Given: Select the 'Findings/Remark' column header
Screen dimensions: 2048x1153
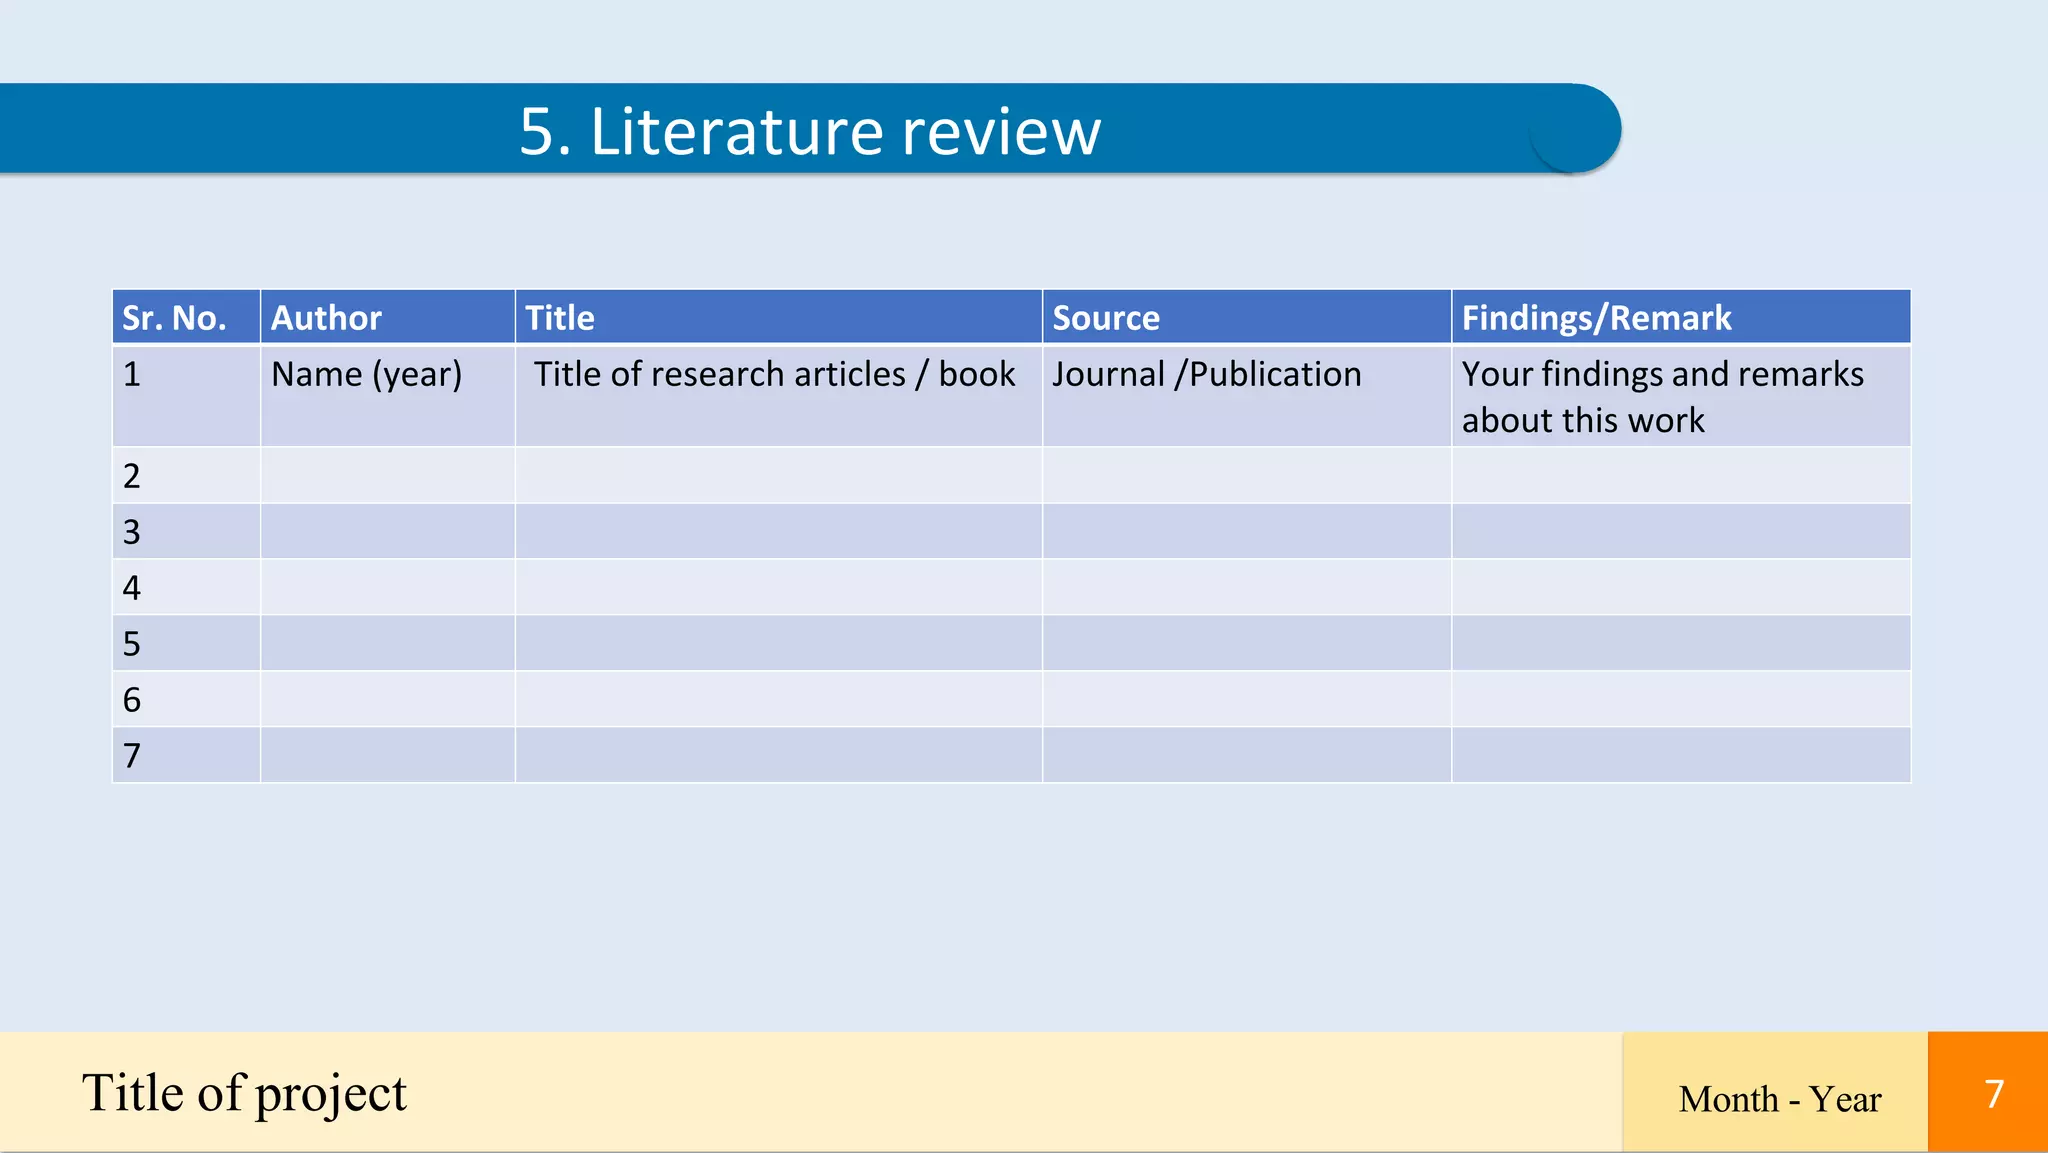Looking at the screenshot, I should (x=1681, y=317).
